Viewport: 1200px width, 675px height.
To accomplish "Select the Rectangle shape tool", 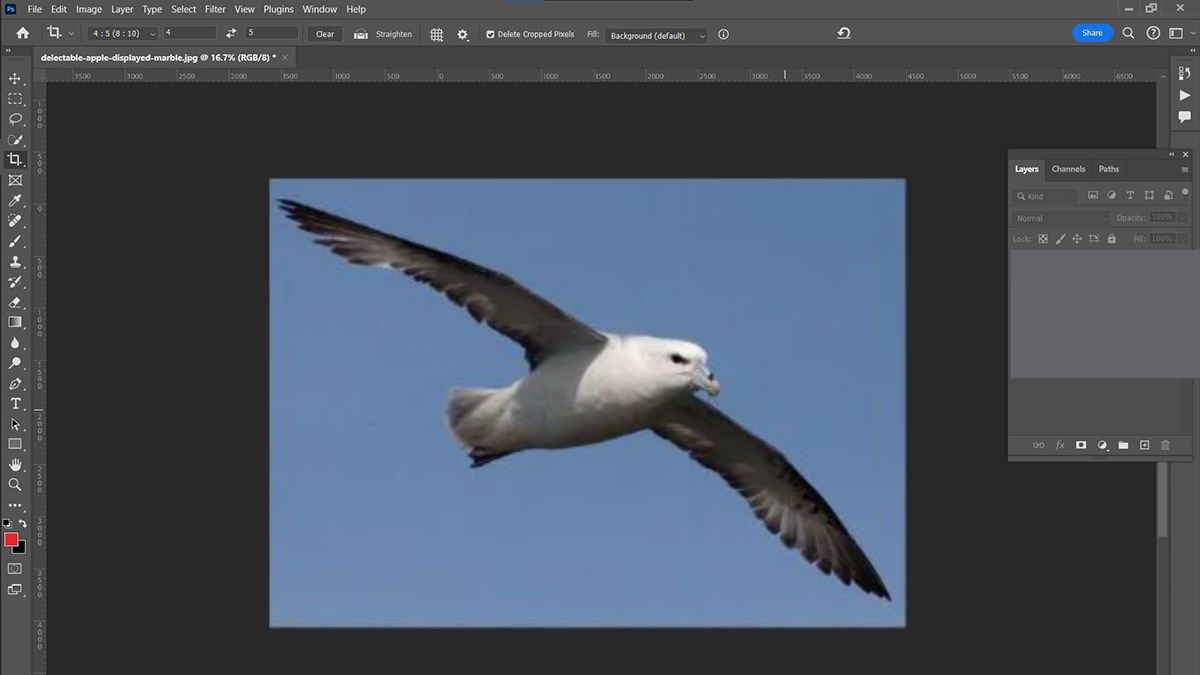I will pos(15,444).
